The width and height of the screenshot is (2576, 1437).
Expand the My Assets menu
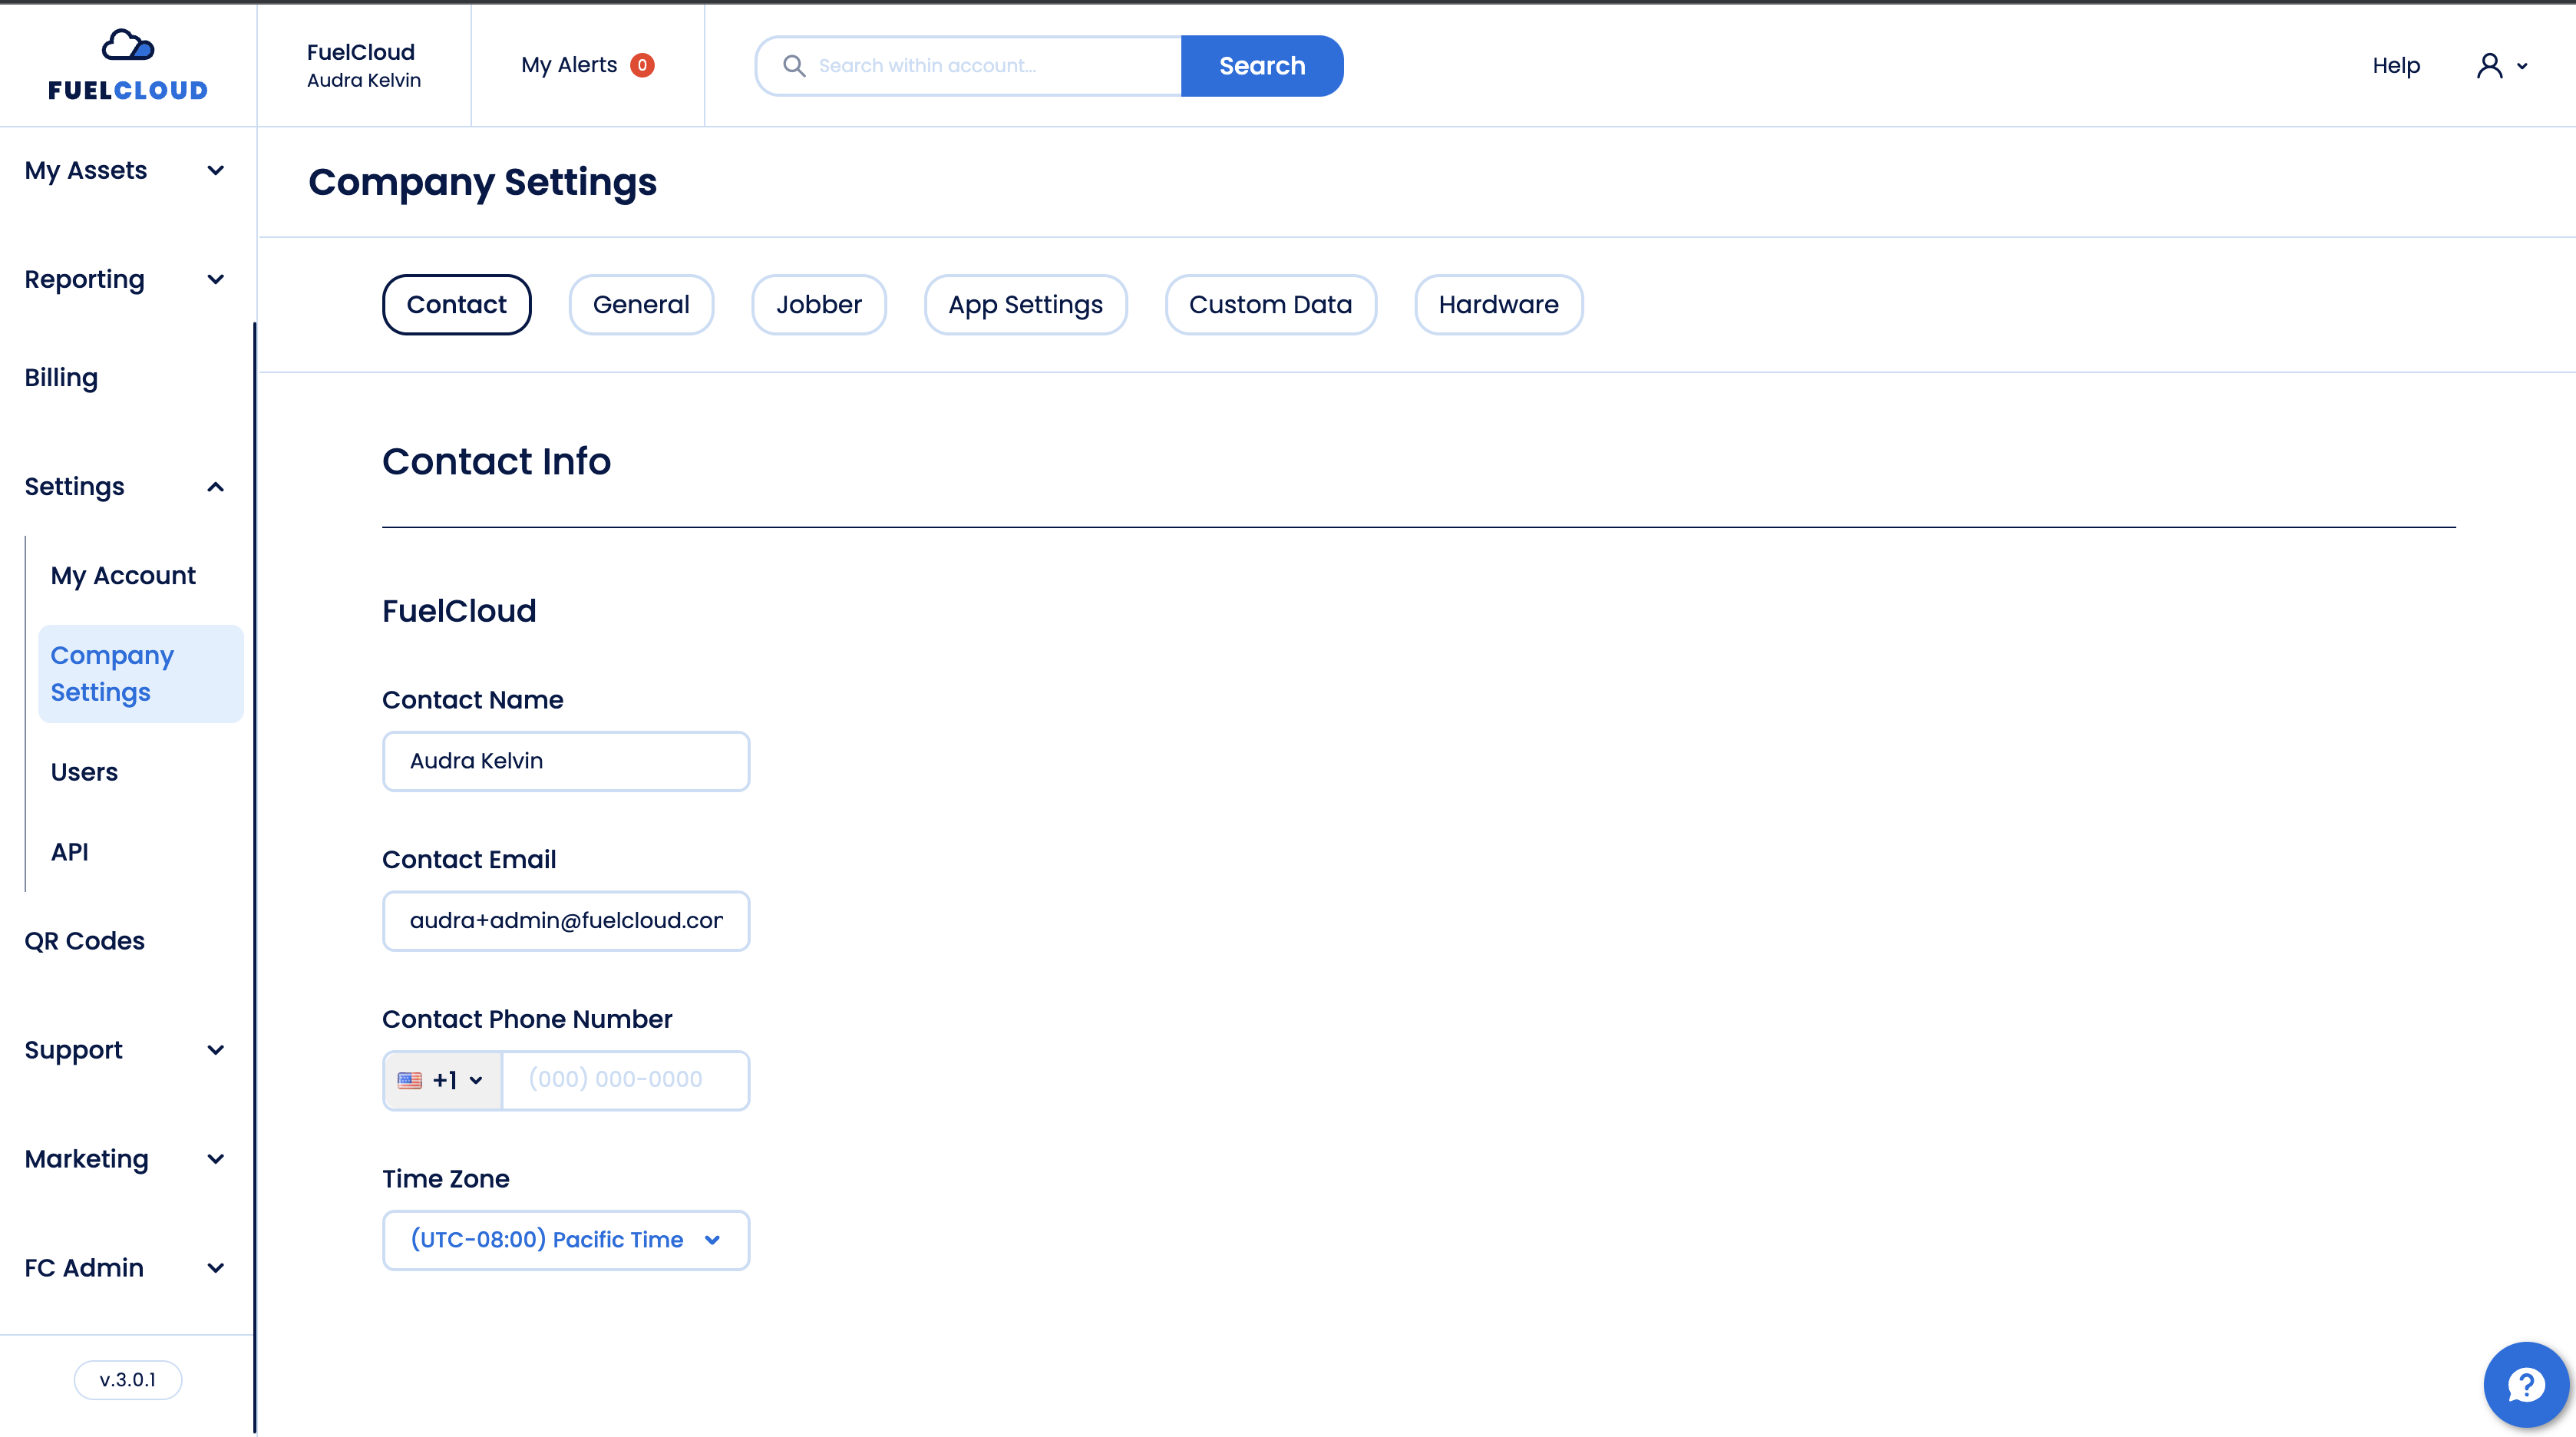click(x=126, y=170)
